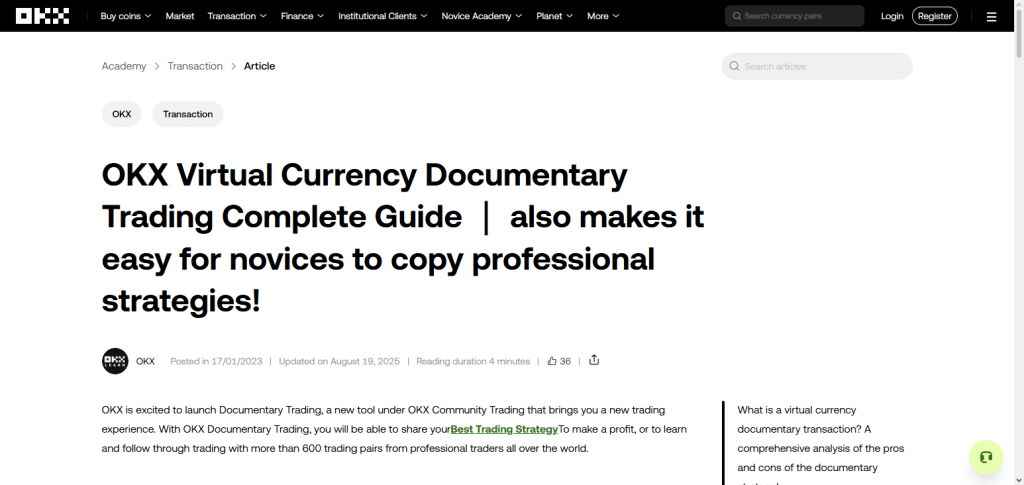Click the OKX logo in header
1024x485 pixels.
click(42, 16)
